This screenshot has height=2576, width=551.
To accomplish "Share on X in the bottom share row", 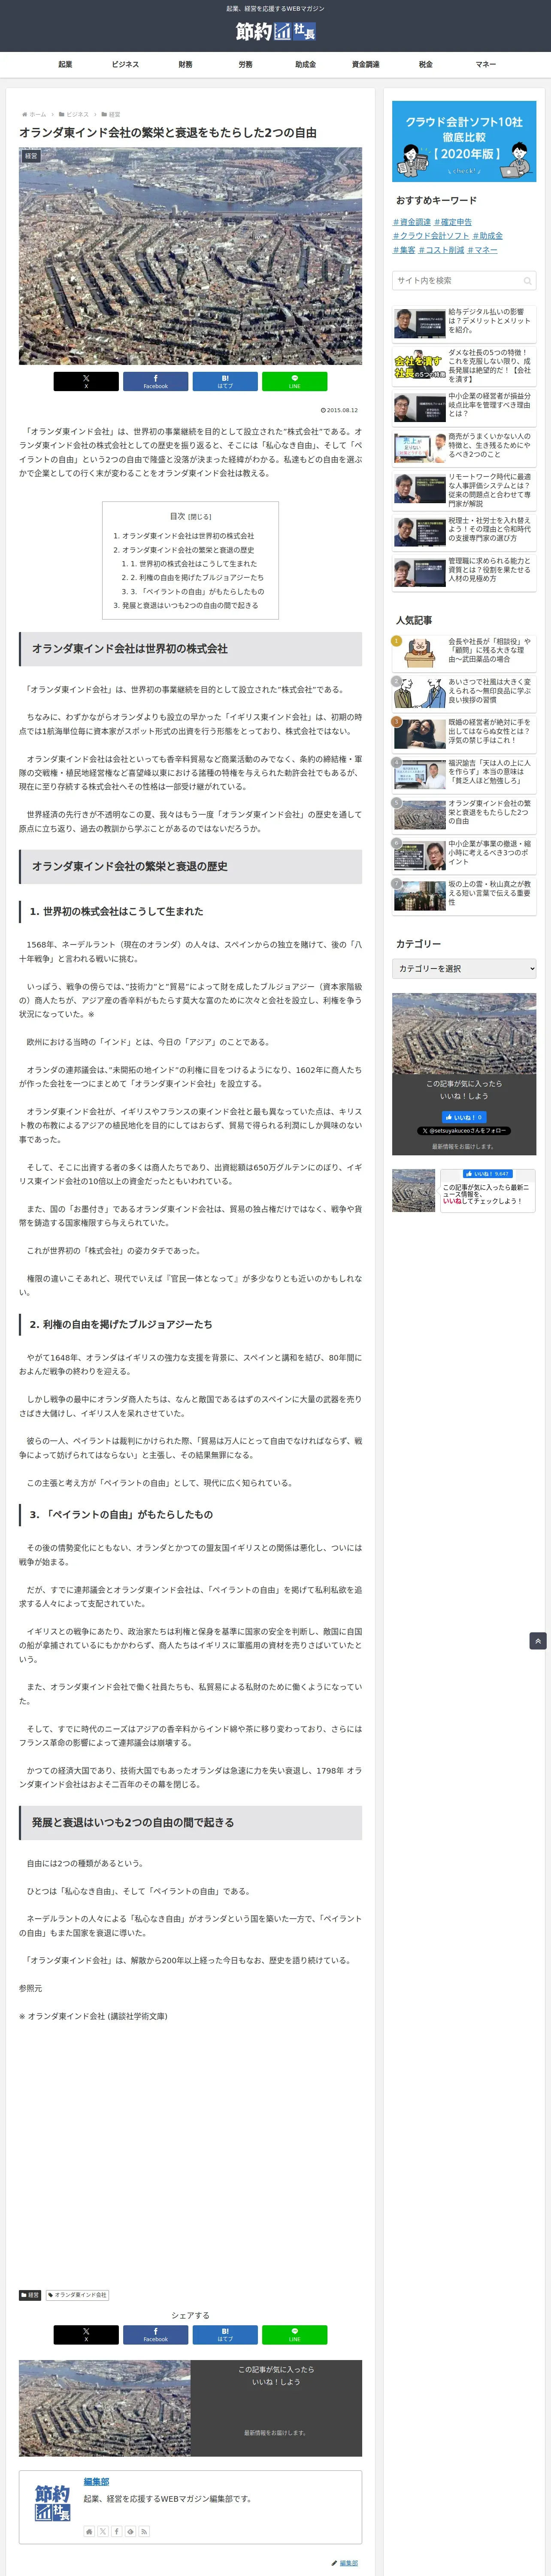I will (x=86, y=2335).
